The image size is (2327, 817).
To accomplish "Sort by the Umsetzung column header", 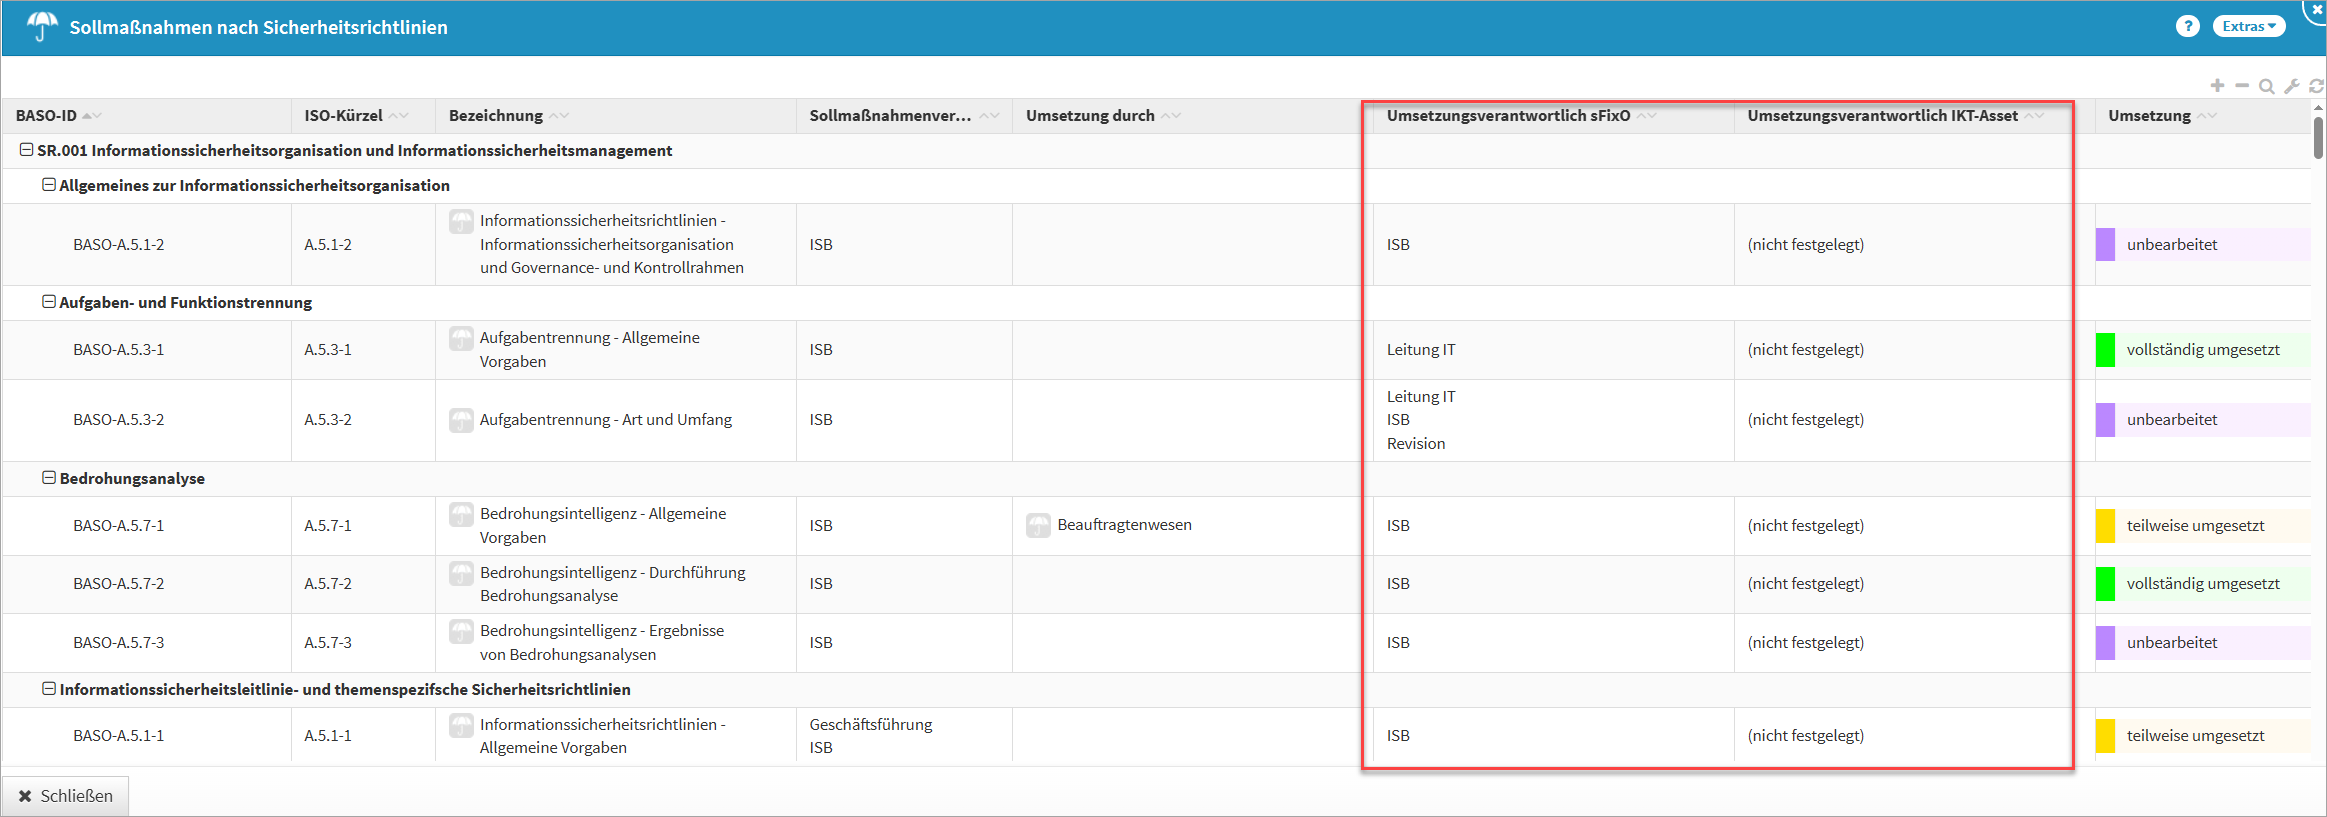I will pos(2149,116).
